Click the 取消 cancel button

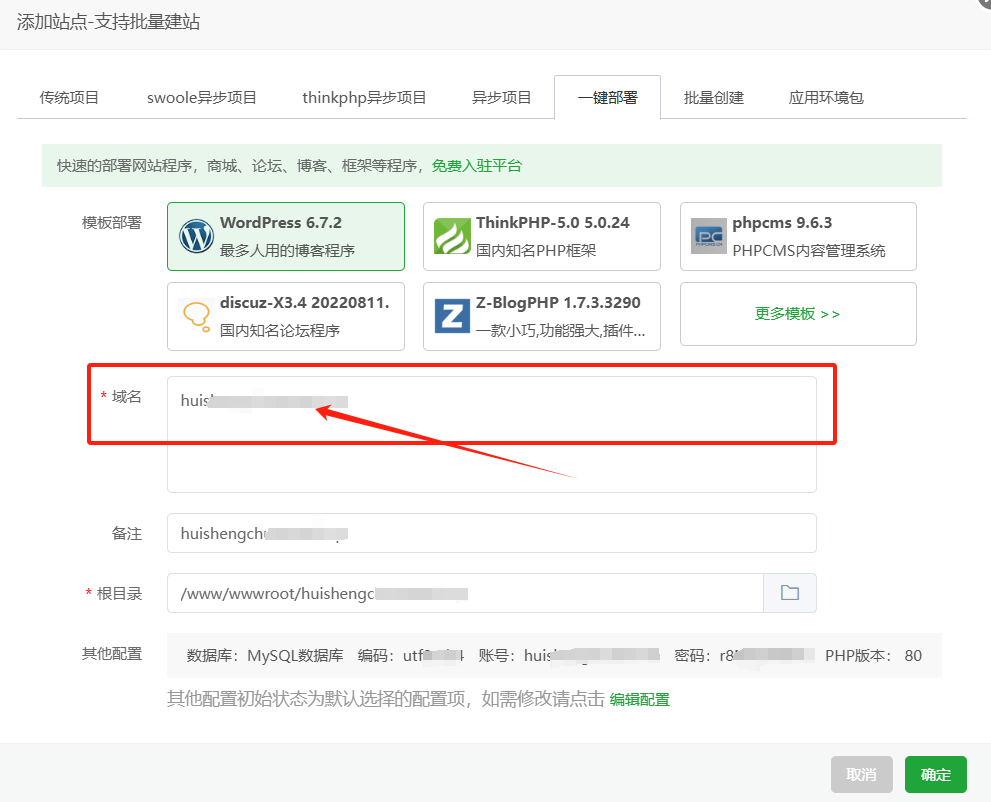click(x=861, y=774)
